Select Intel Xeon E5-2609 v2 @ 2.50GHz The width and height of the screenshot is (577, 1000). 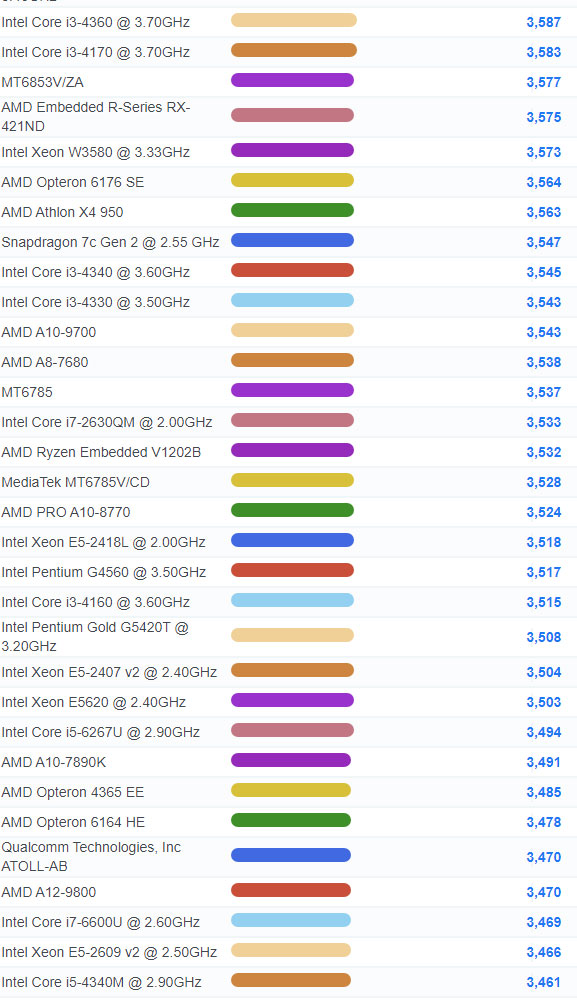coord(109,952)
